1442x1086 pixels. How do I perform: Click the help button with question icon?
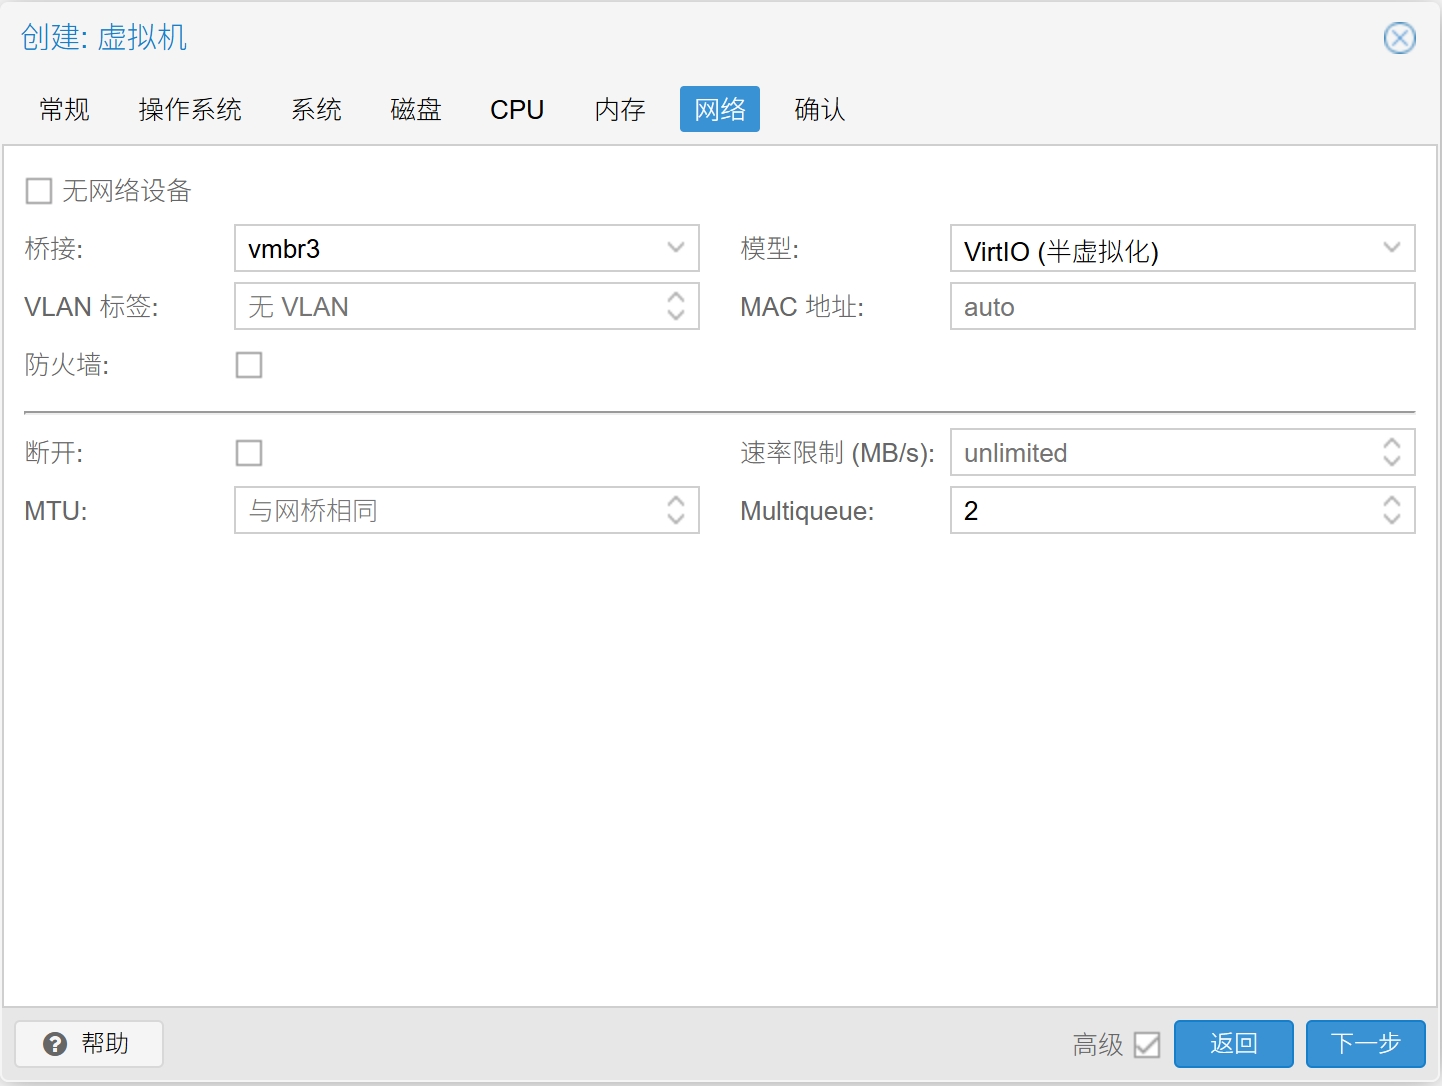point(89,1043)
